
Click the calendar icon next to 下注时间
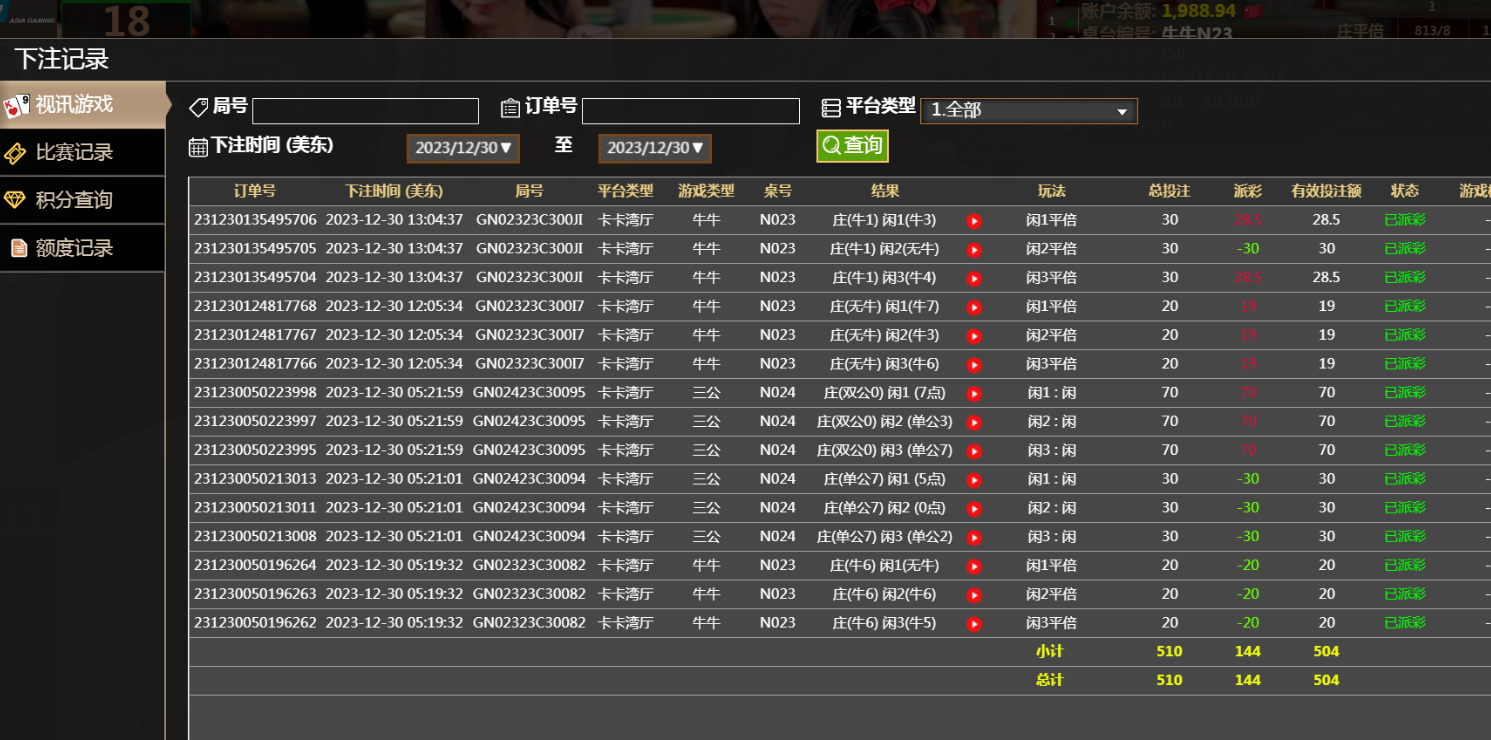tap(198, 147)
